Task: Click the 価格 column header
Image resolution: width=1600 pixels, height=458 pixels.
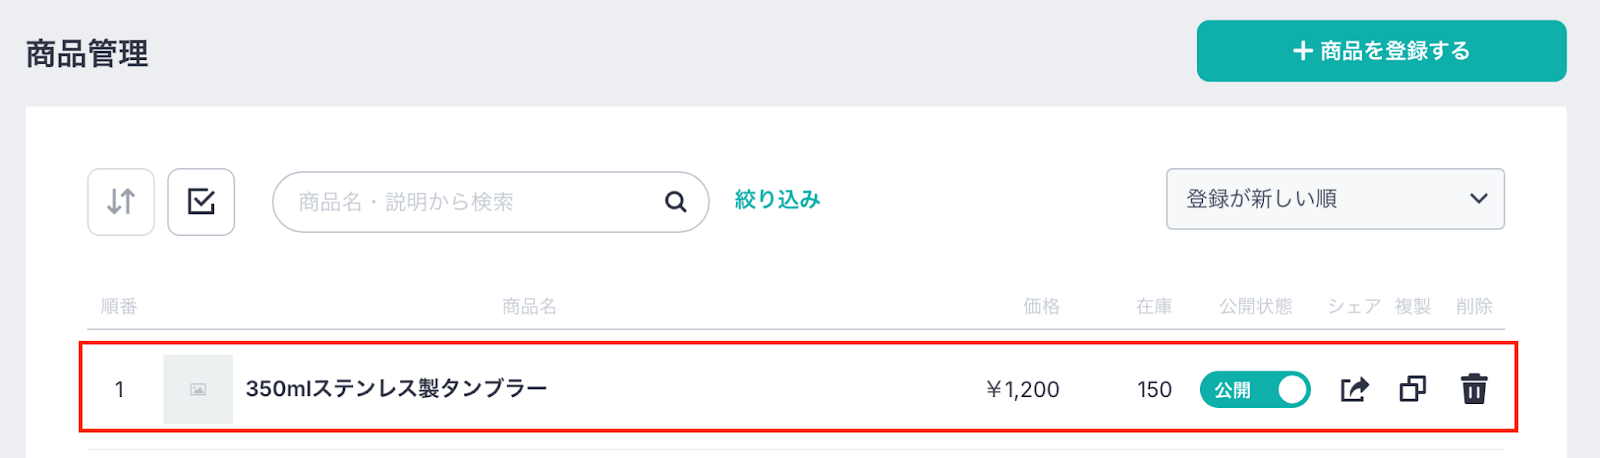Action: (x=1041, y=306)
